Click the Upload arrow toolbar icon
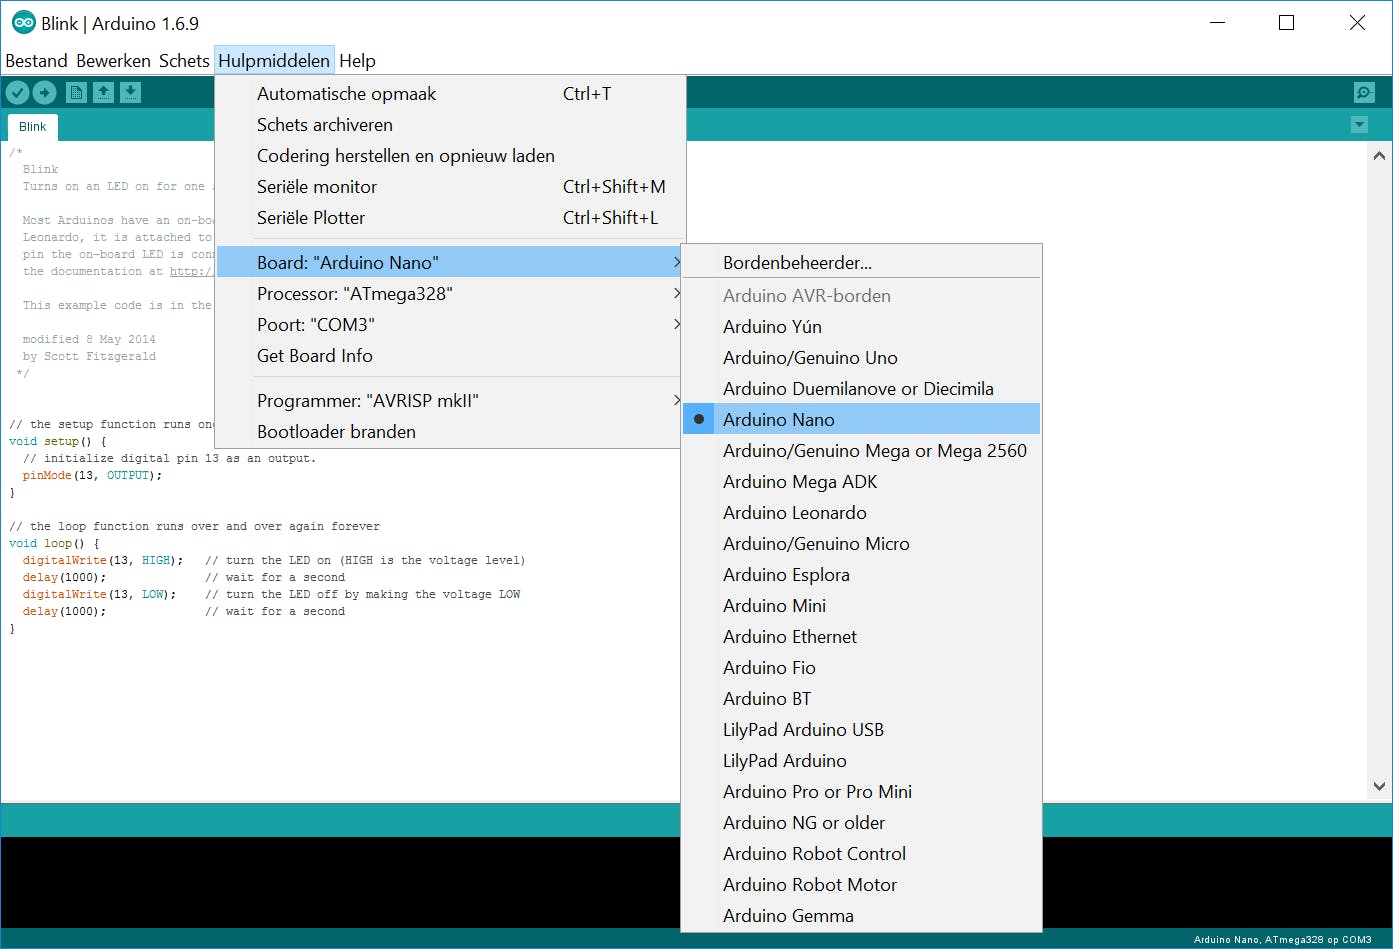The image size is (1393, 949). pyautogui.click(x=44, y=93)
